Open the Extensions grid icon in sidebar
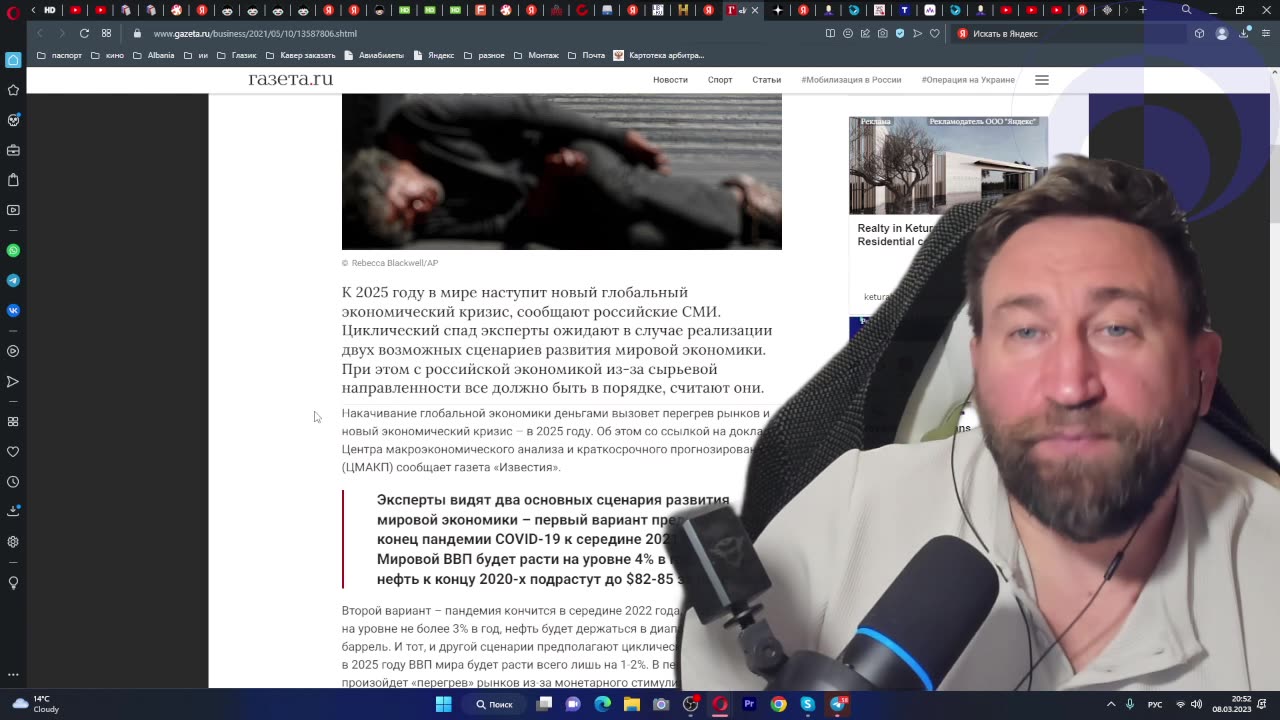Viewport: 1280px width, 720px height. 13,421
